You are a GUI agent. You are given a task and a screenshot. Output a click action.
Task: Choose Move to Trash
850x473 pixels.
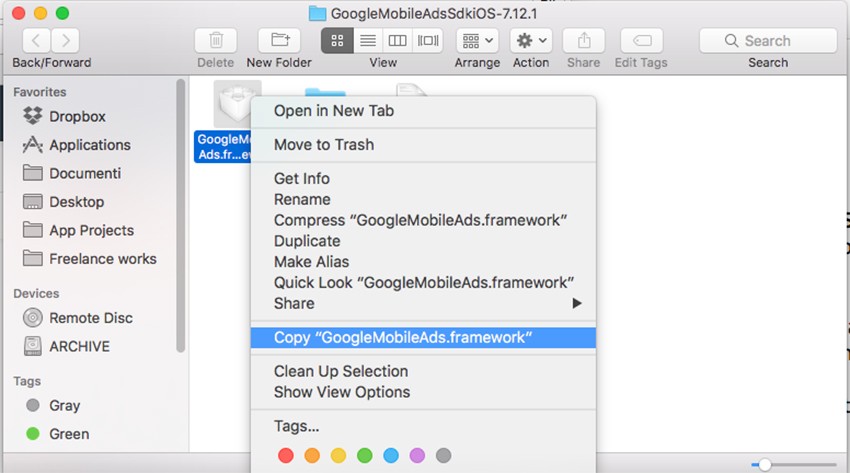pyautogui.click(x=423, y=145)
